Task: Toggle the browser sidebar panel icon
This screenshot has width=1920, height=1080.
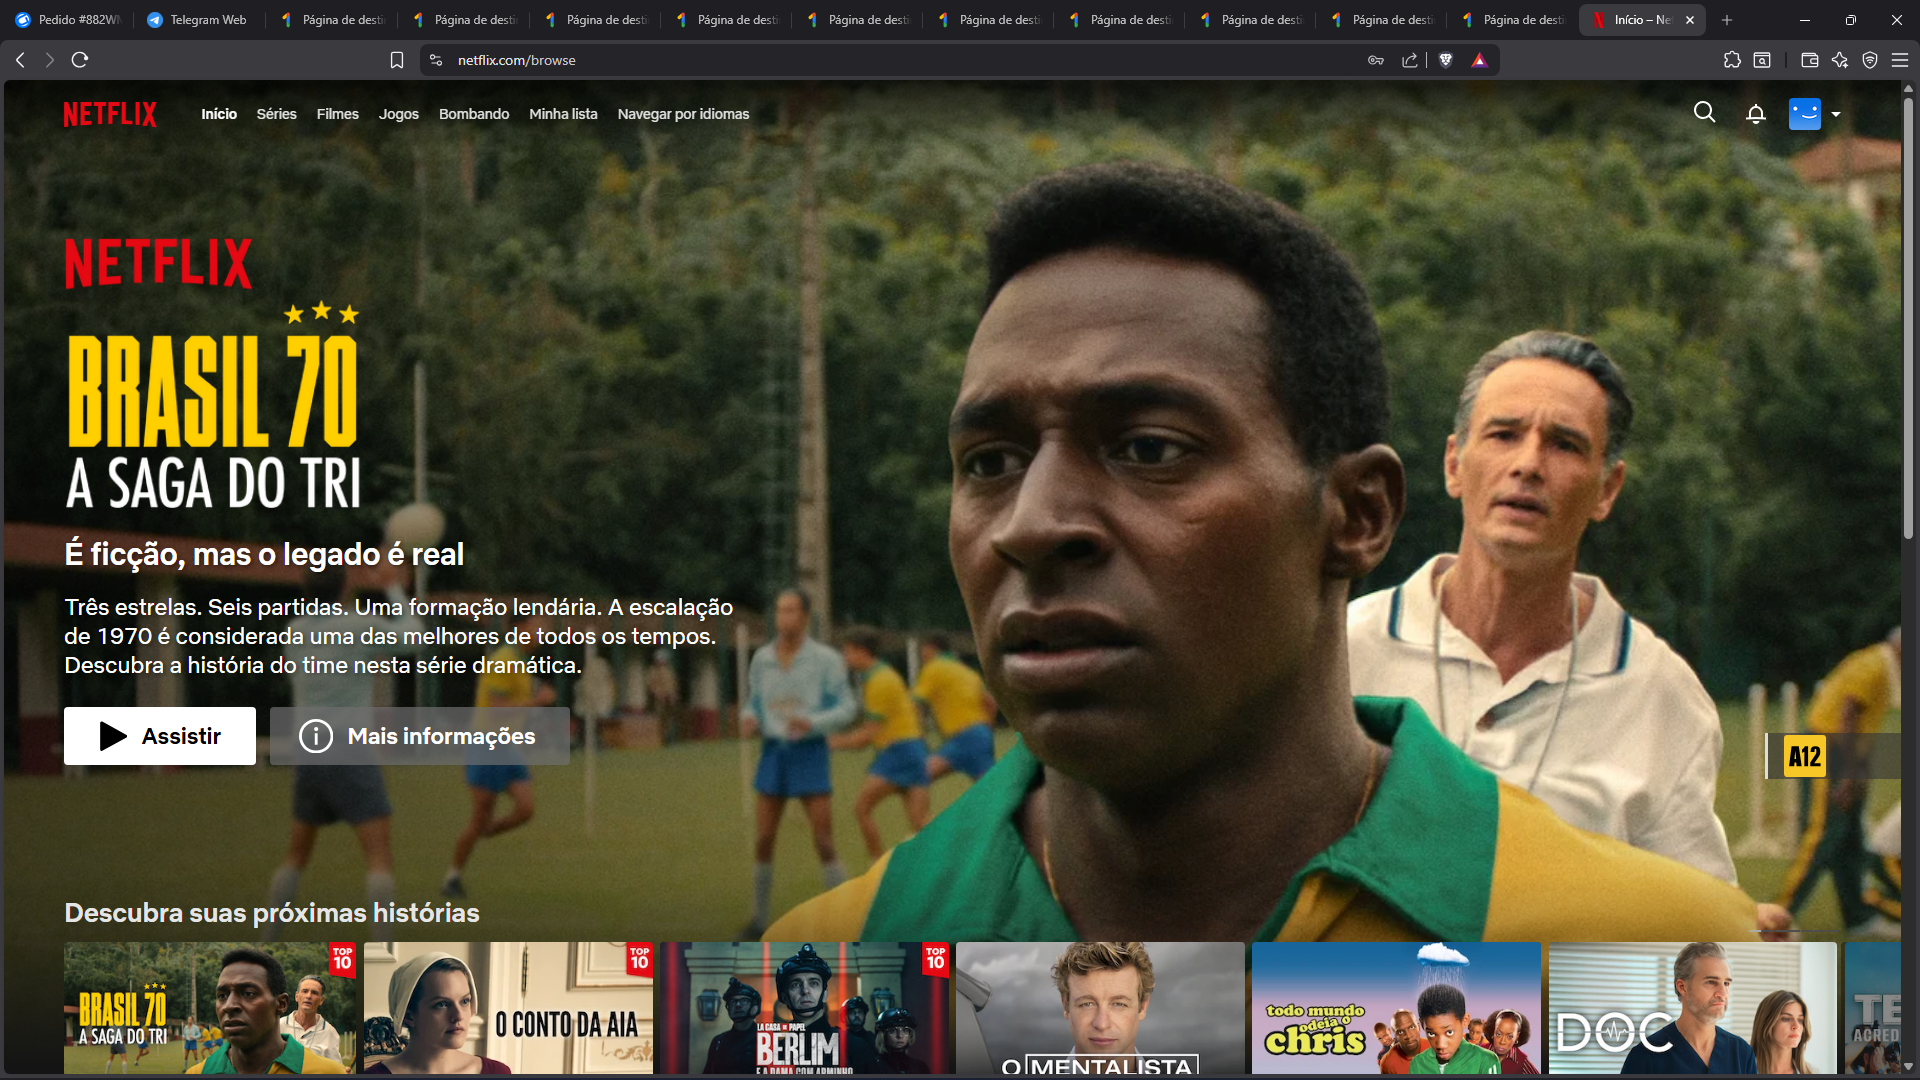Action: [1762, 60]
